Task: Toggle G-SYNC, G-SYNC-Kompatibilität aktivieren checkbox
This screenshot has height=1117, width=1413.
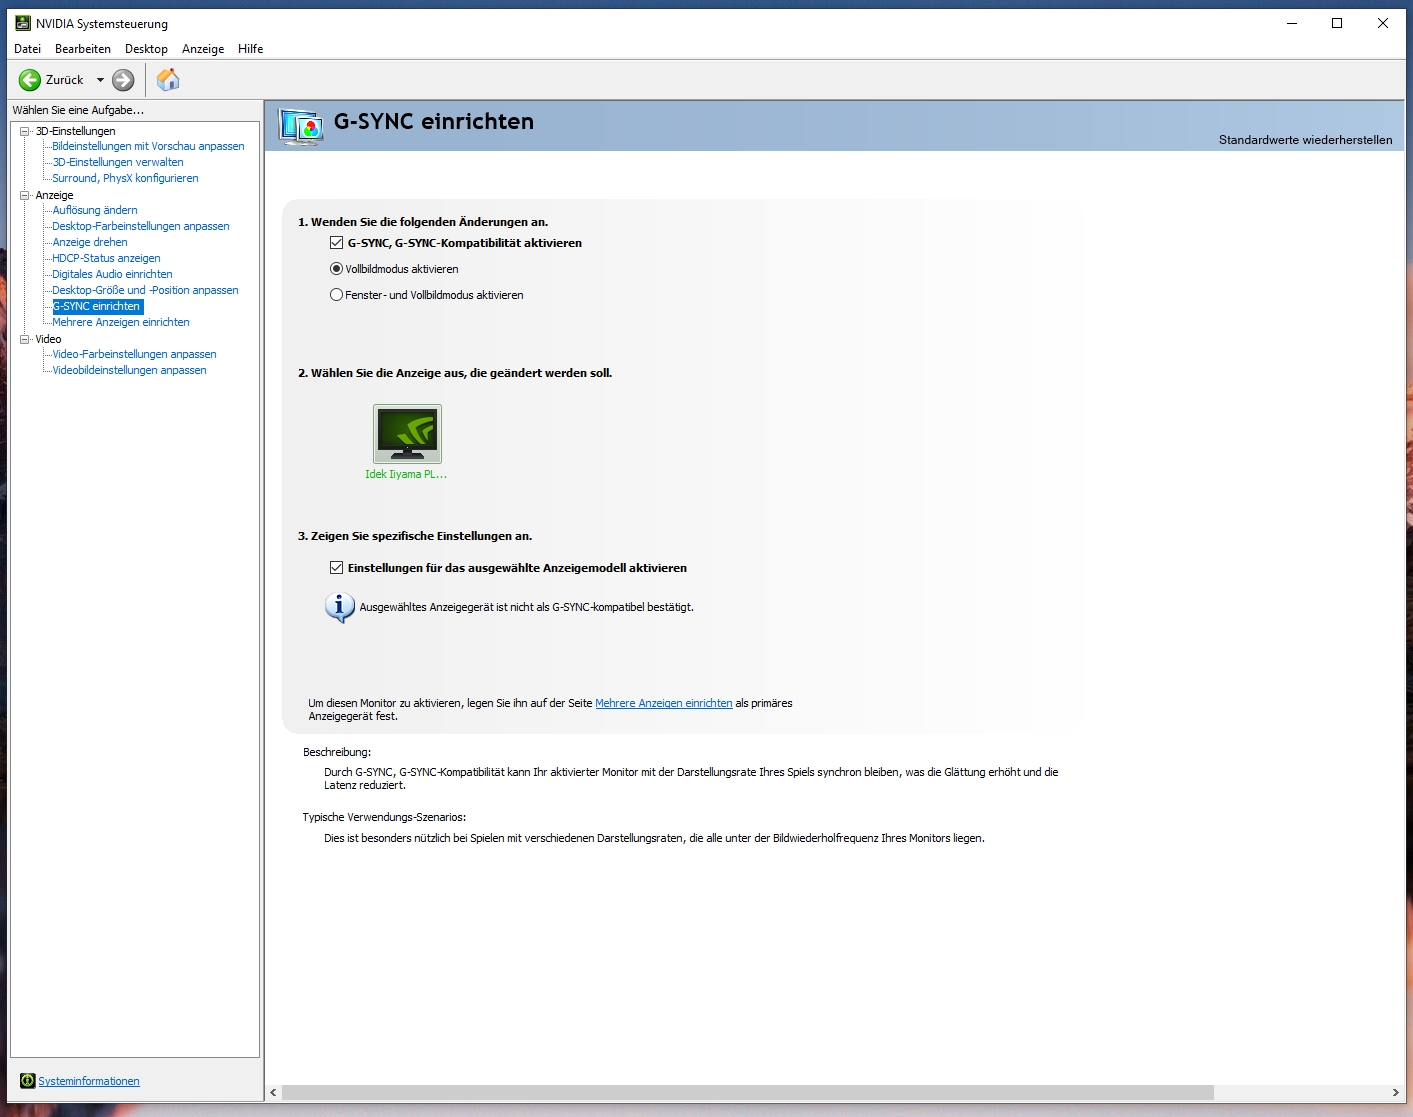Action: 337,243
